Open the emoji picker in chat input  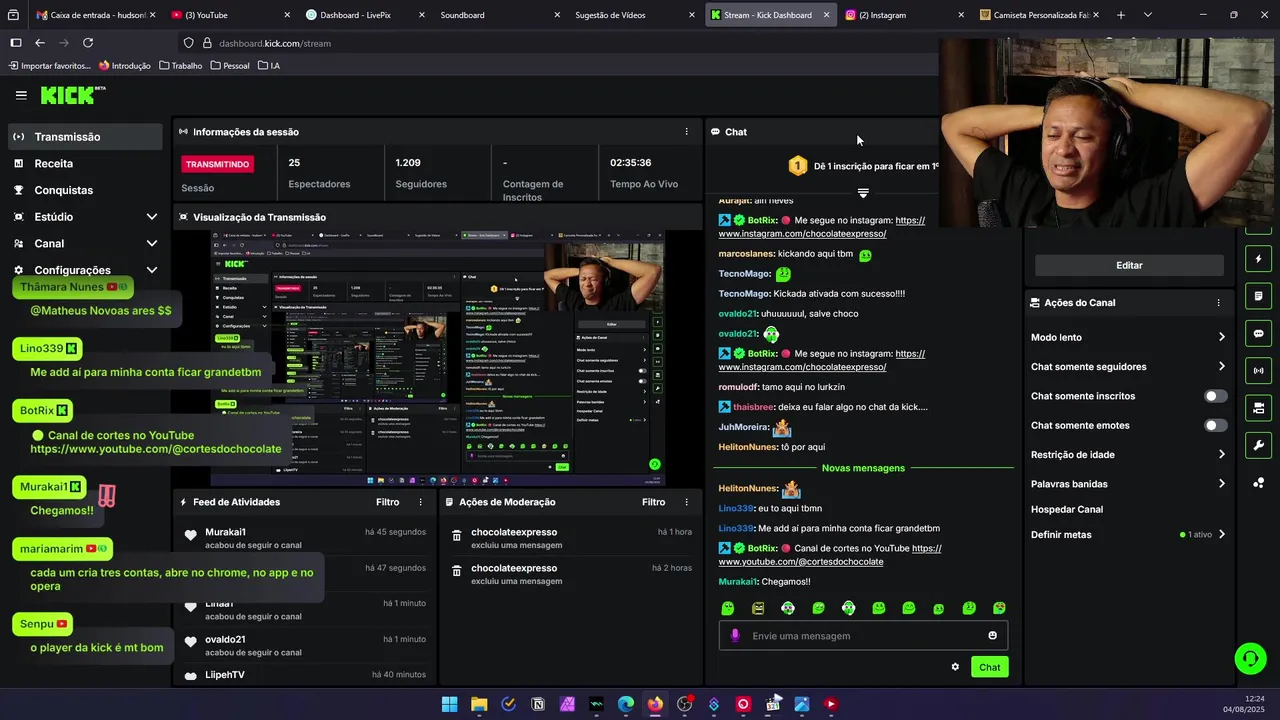[992, 636]
